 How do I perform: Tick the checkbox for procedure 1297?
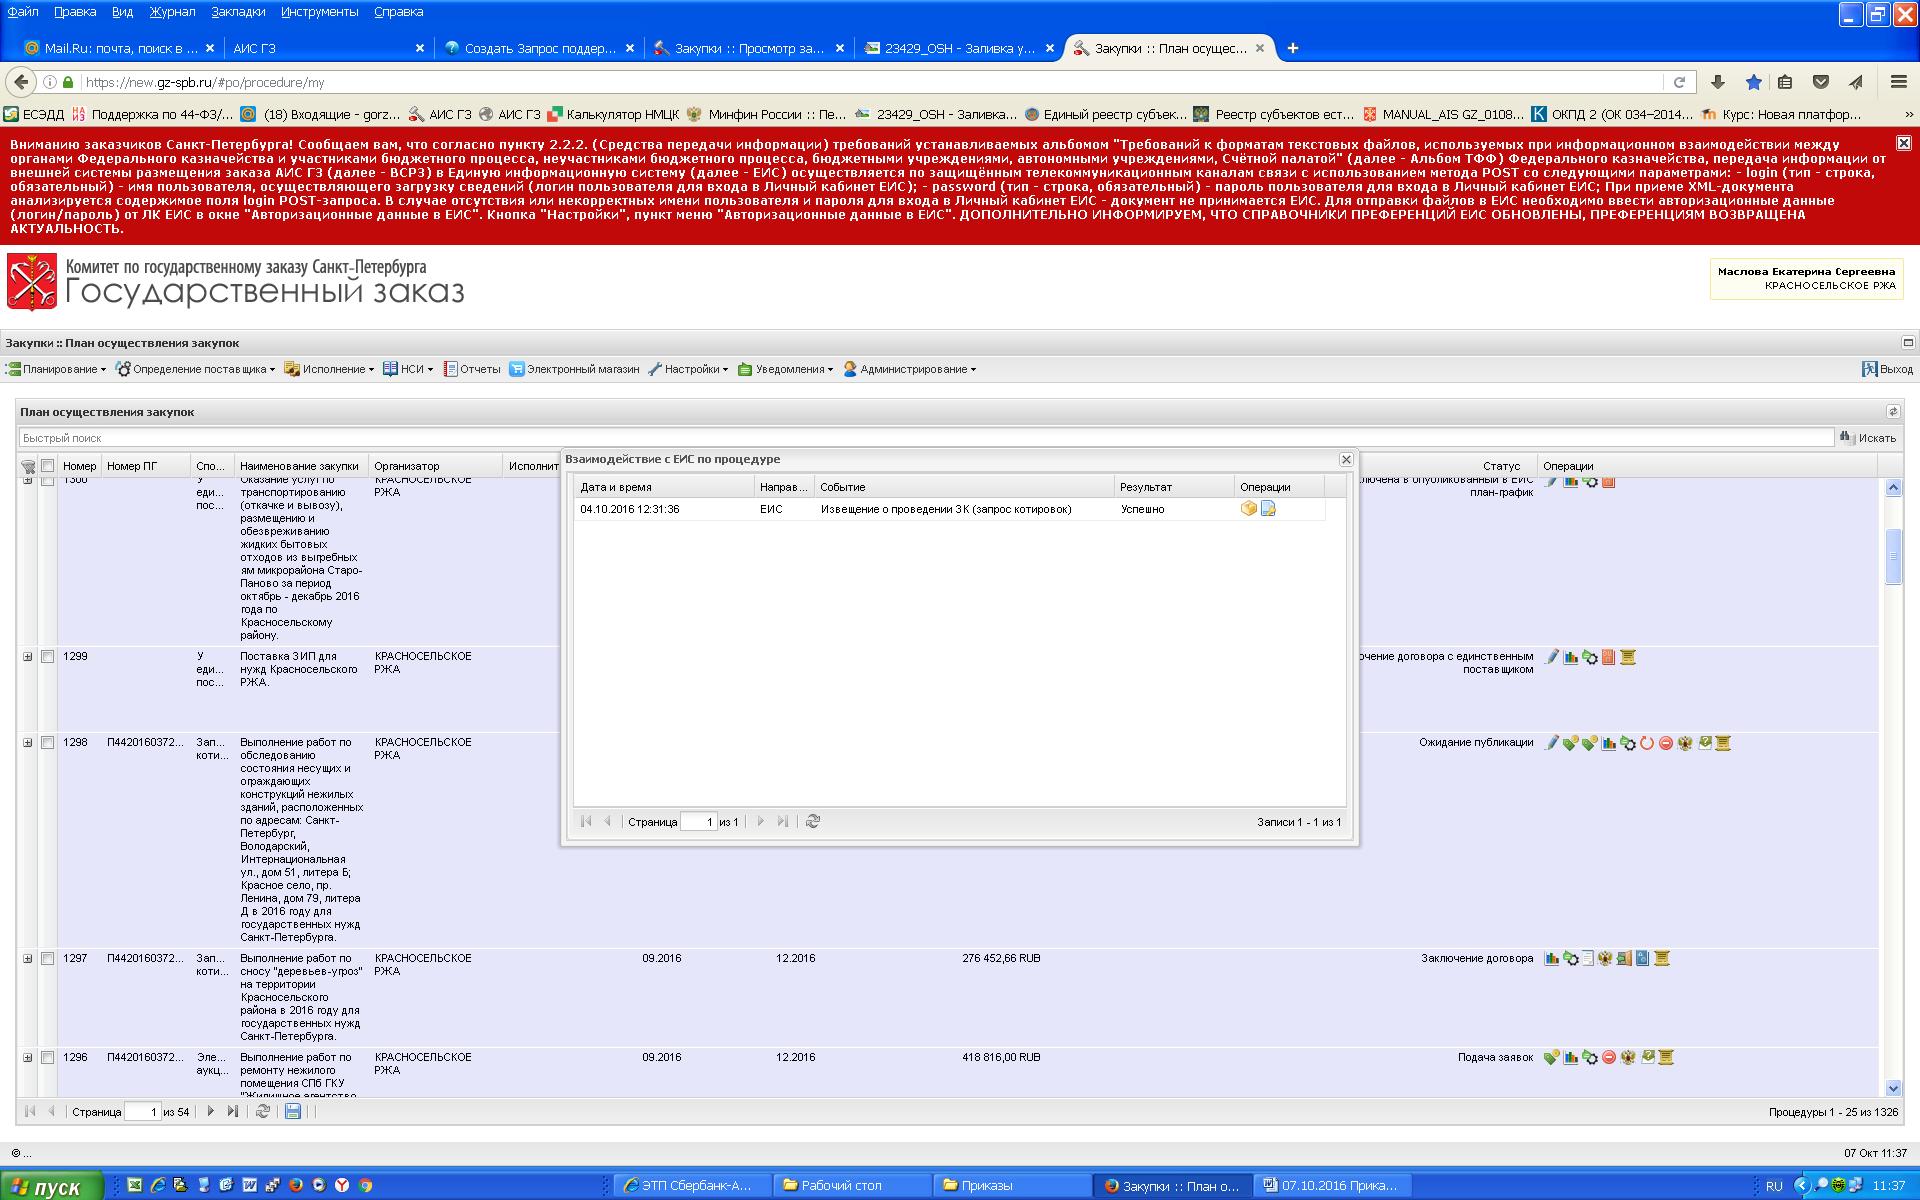click(47, 959)
